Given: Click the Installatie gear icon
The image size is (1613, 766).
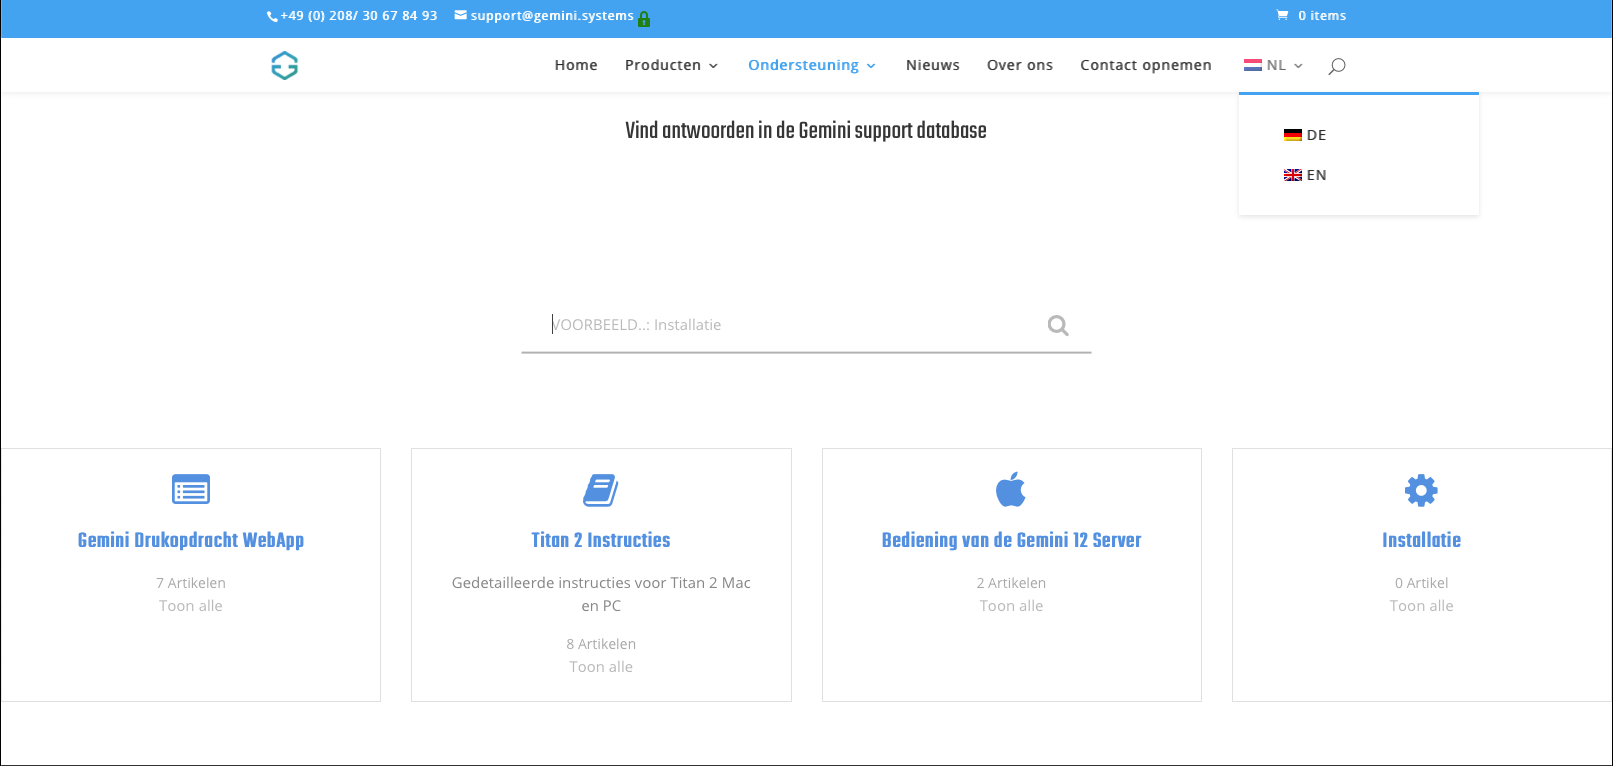Looking at the screenshot, I should click(x=1421, y=490).
